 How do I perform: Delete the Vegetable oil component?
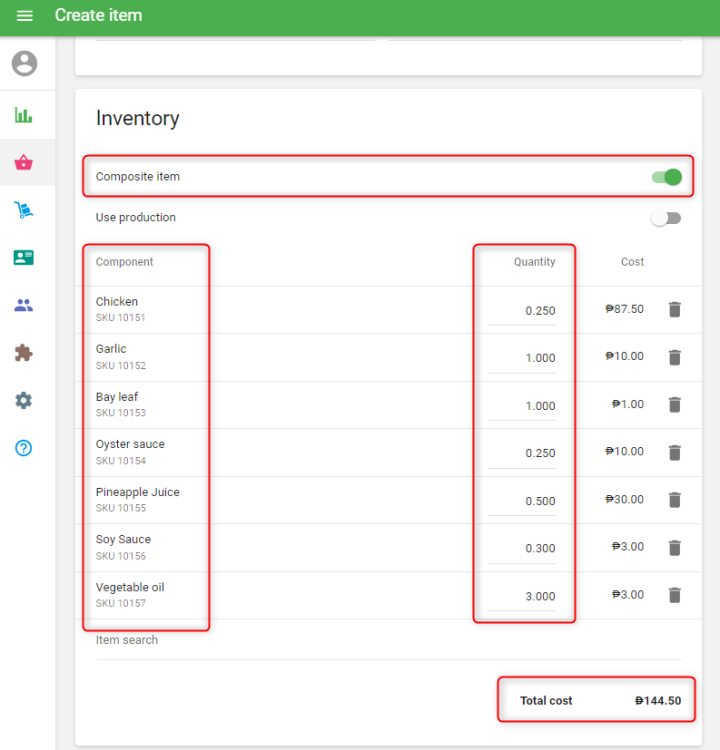(674, 595)
